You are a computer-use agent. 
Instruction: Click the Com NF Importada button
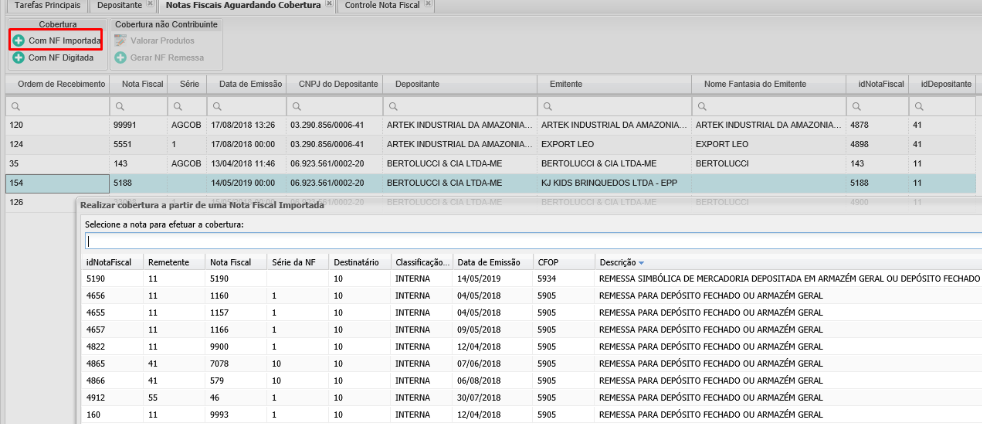(56, 41)
